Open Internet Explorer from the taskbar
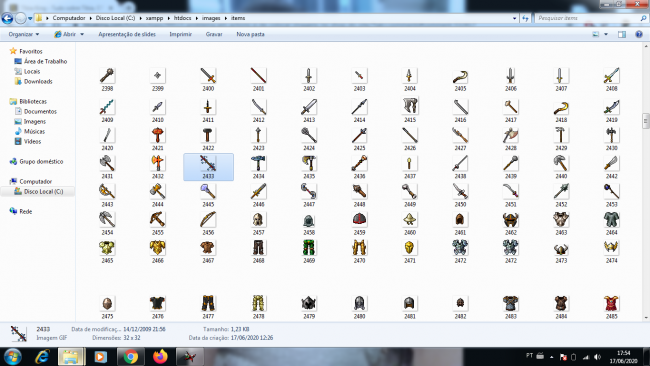Viewport: 650px width, 366px height. (42, 356)
